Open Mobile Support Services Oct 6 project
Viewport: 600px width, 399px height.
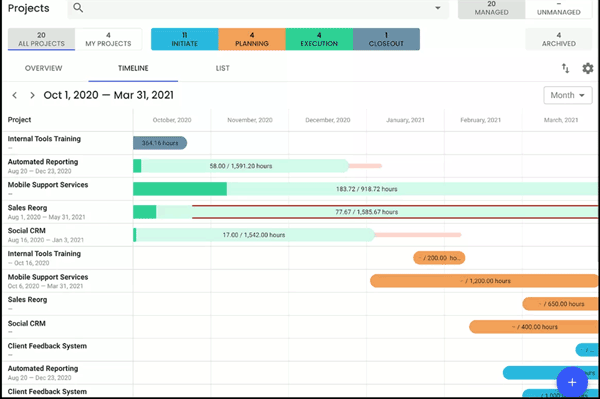(48, 281)
